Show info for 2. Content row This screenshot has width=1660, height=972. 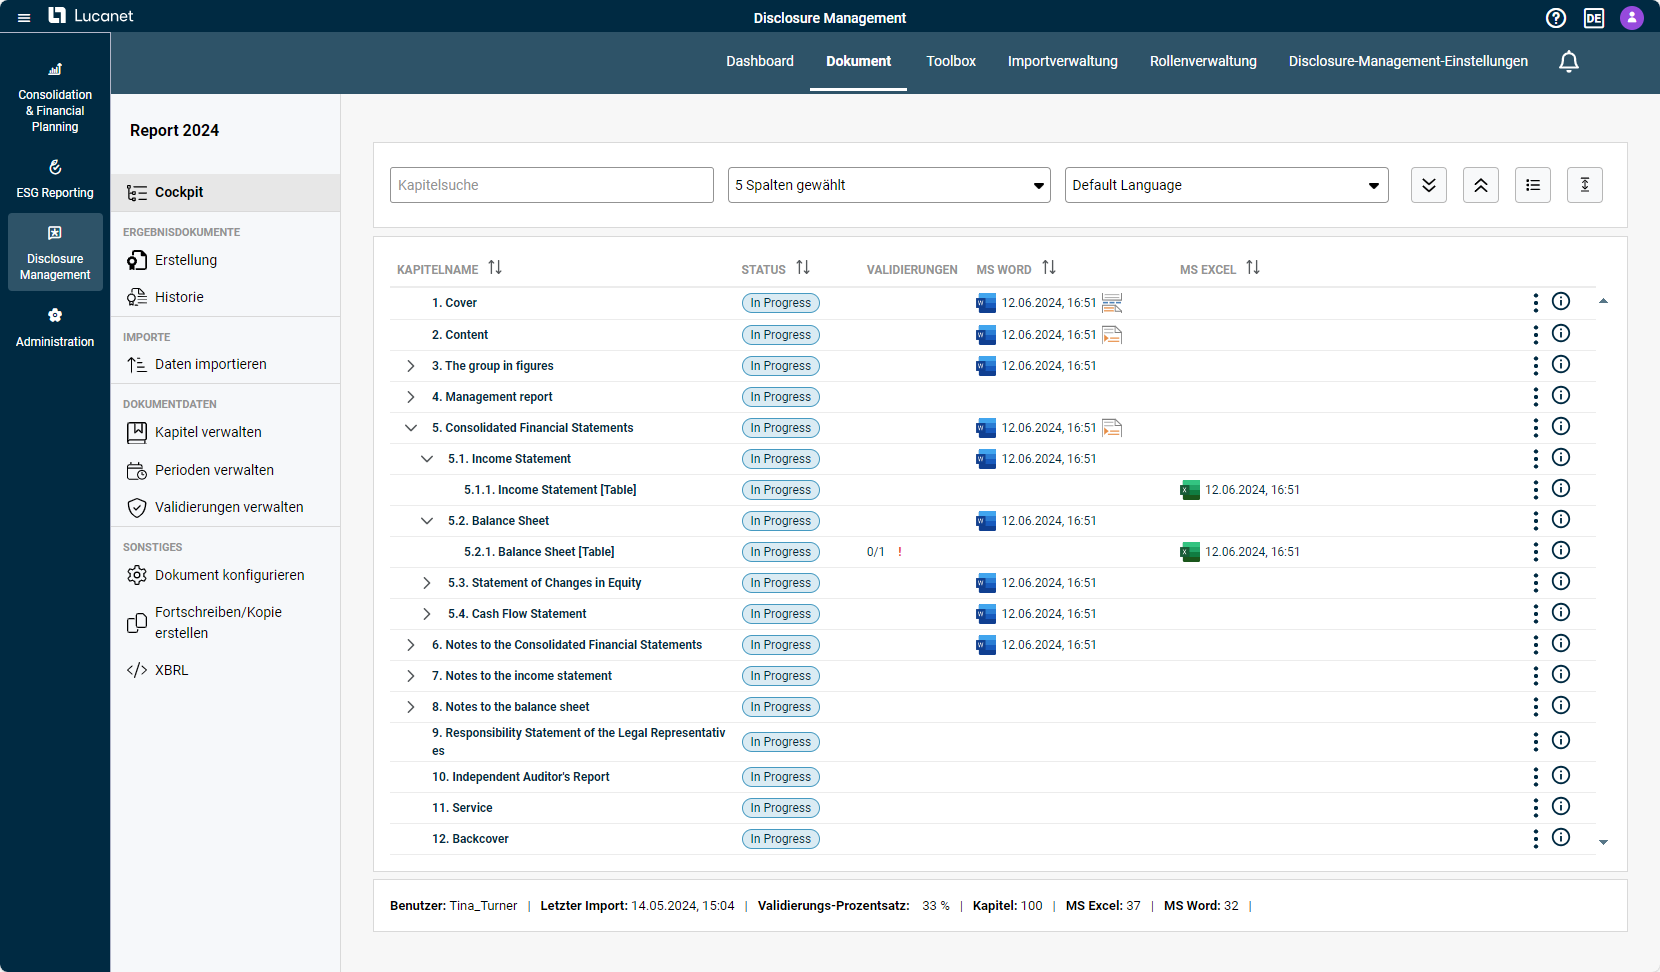tap(1561, 333)
